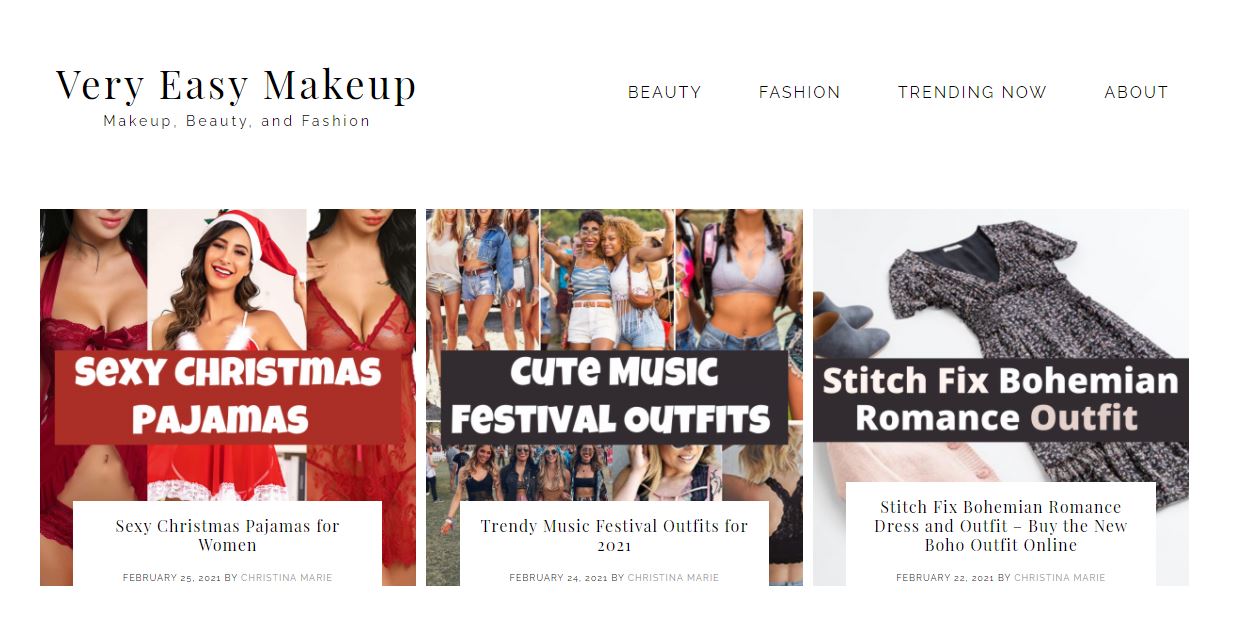Screen dimensions: 1239x633
Task: Open the About page
Action: coord(1136,92)
